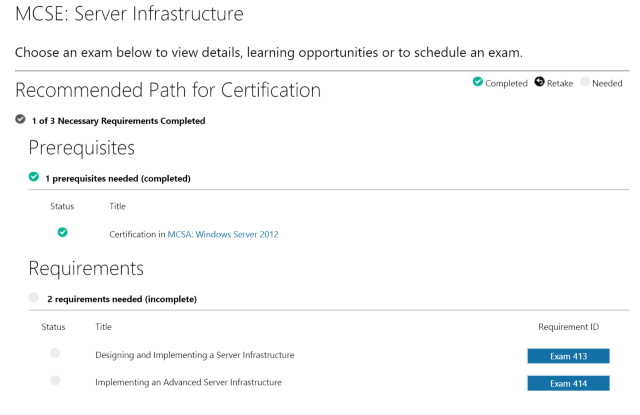The height and width of the screenshot is (415, 640).
Task: Expand the '1 of 3 Necessary Requirements Completed' section
Action: (118, 121)
